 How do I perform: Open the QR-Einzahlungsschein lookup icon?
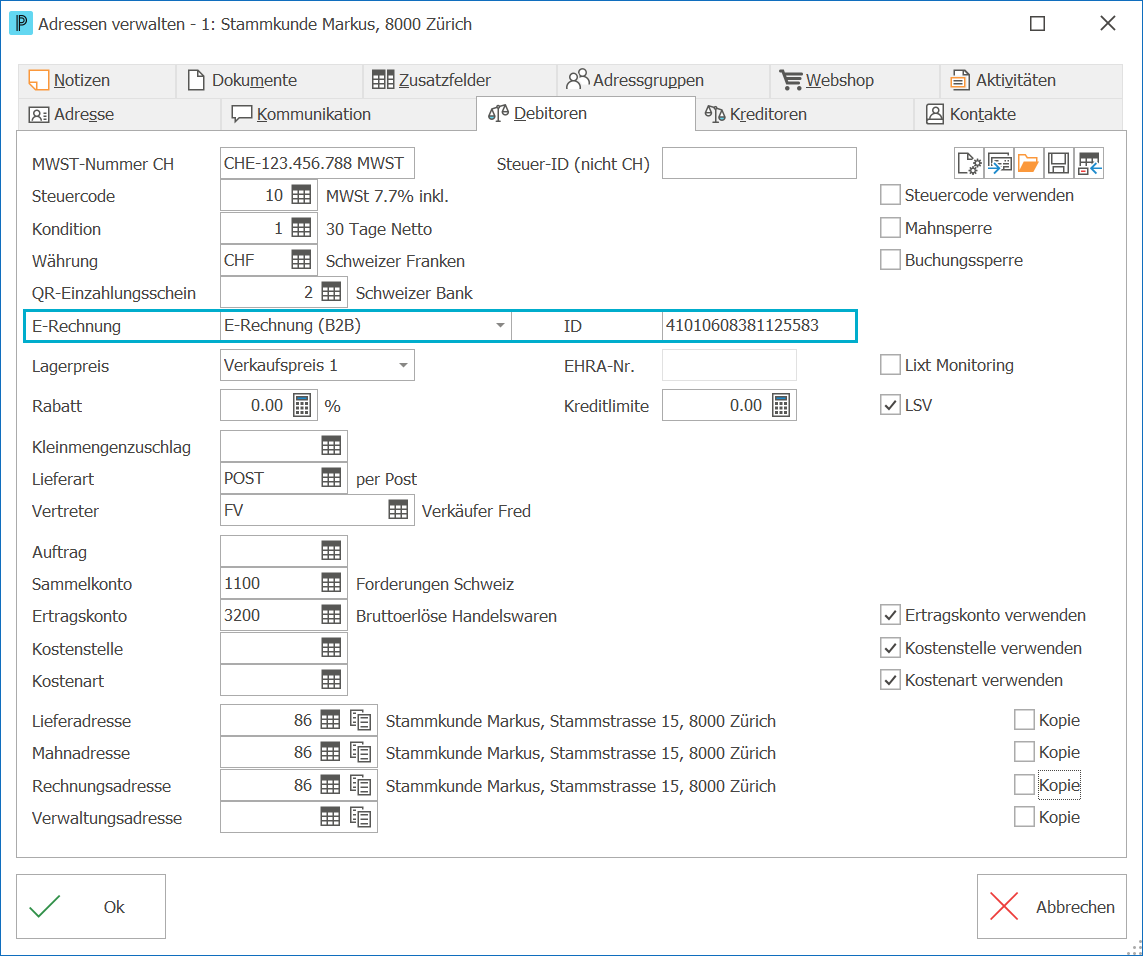pos(331,292)
